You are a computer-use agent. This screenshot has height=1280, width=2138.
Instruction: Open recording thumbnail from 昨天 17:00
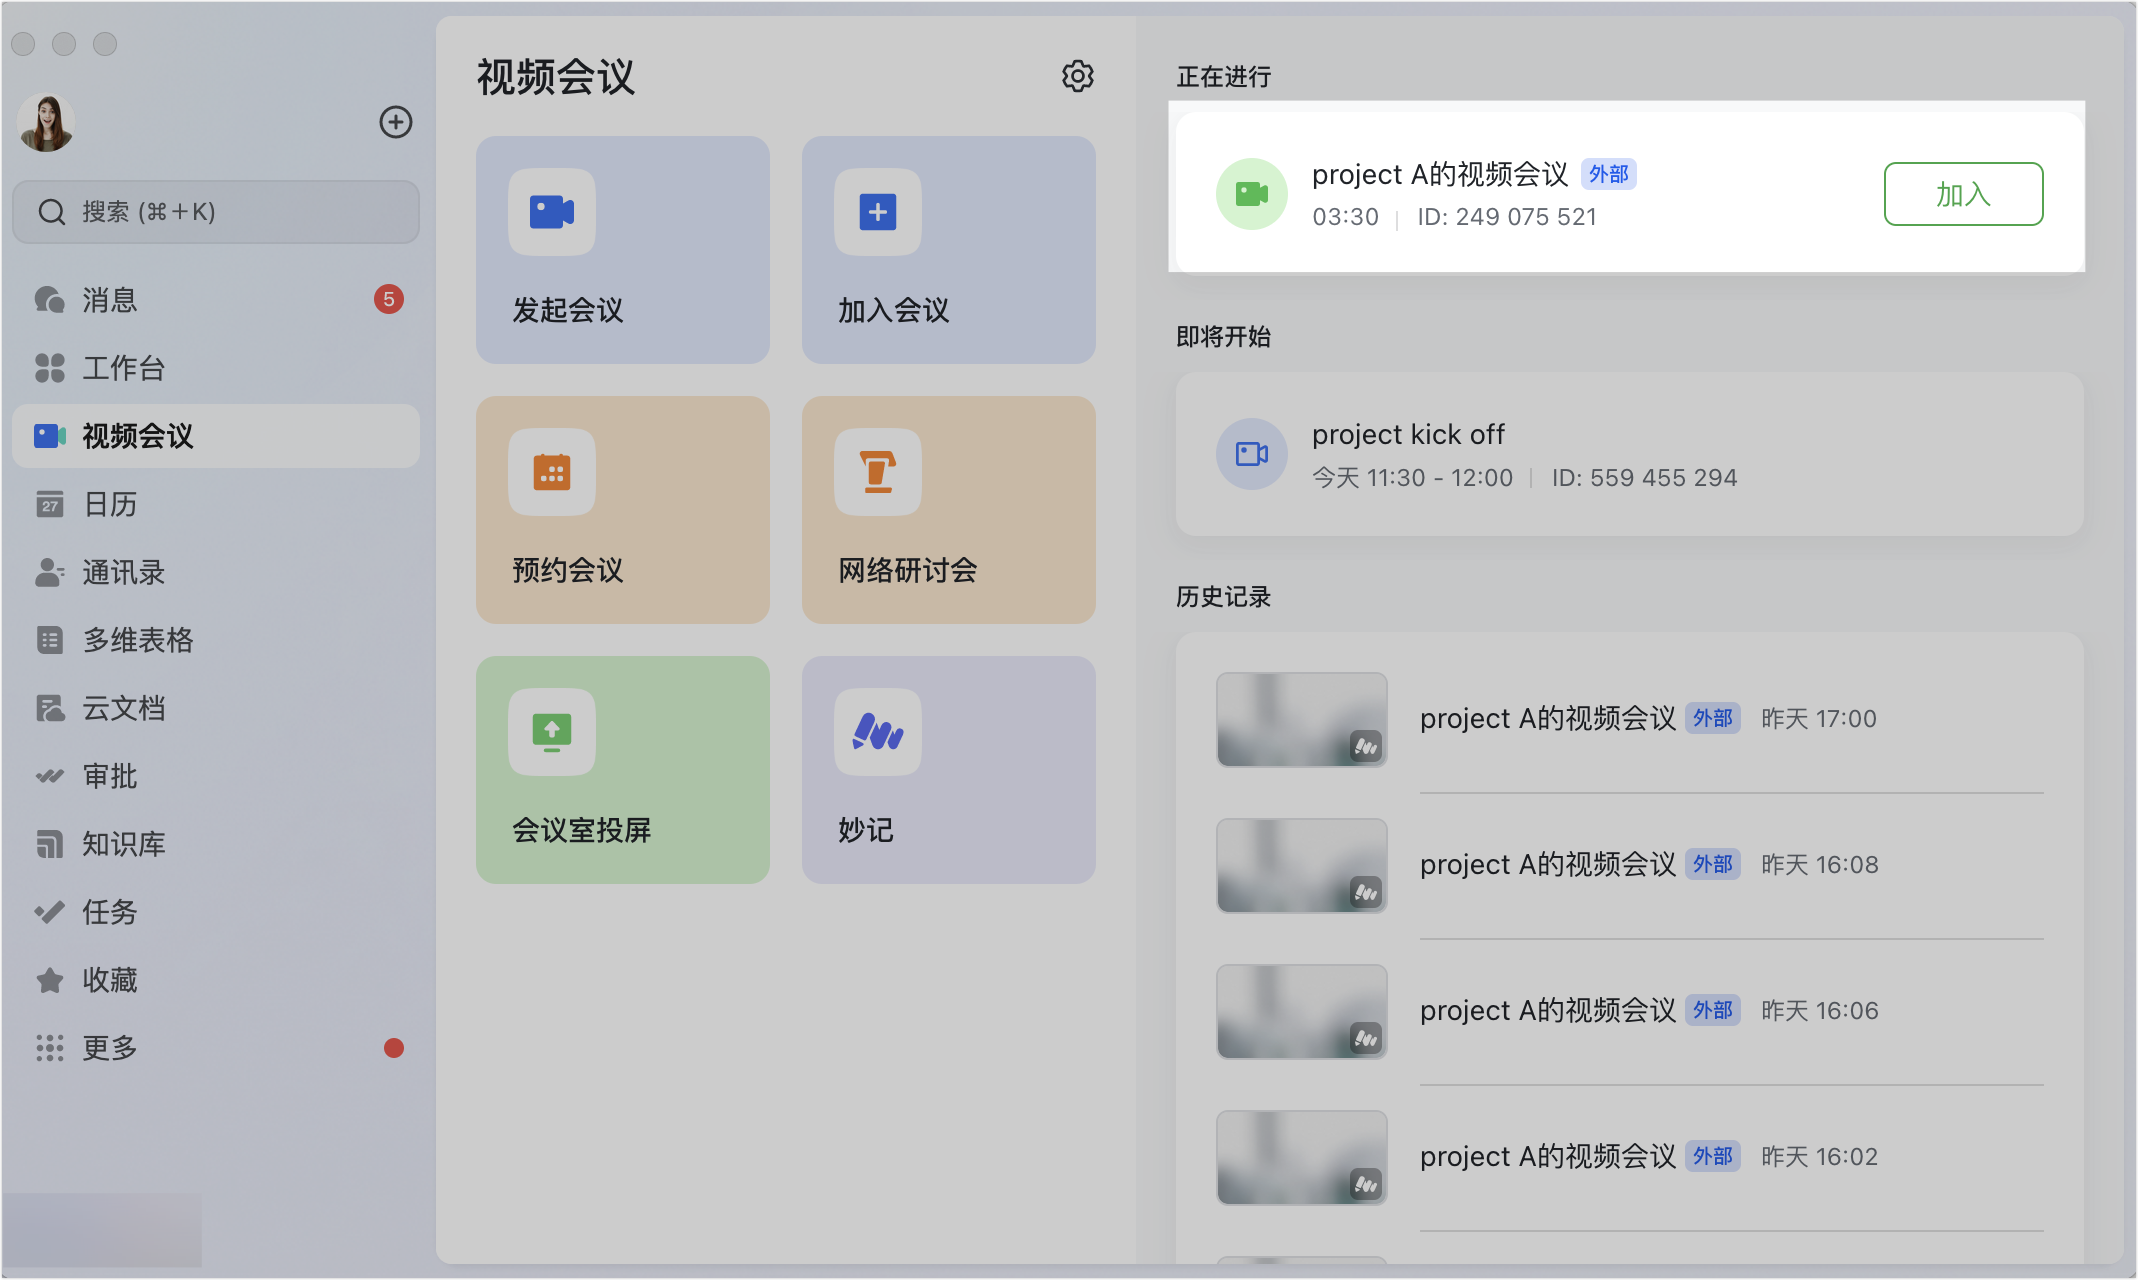(x=1301, y=720)
